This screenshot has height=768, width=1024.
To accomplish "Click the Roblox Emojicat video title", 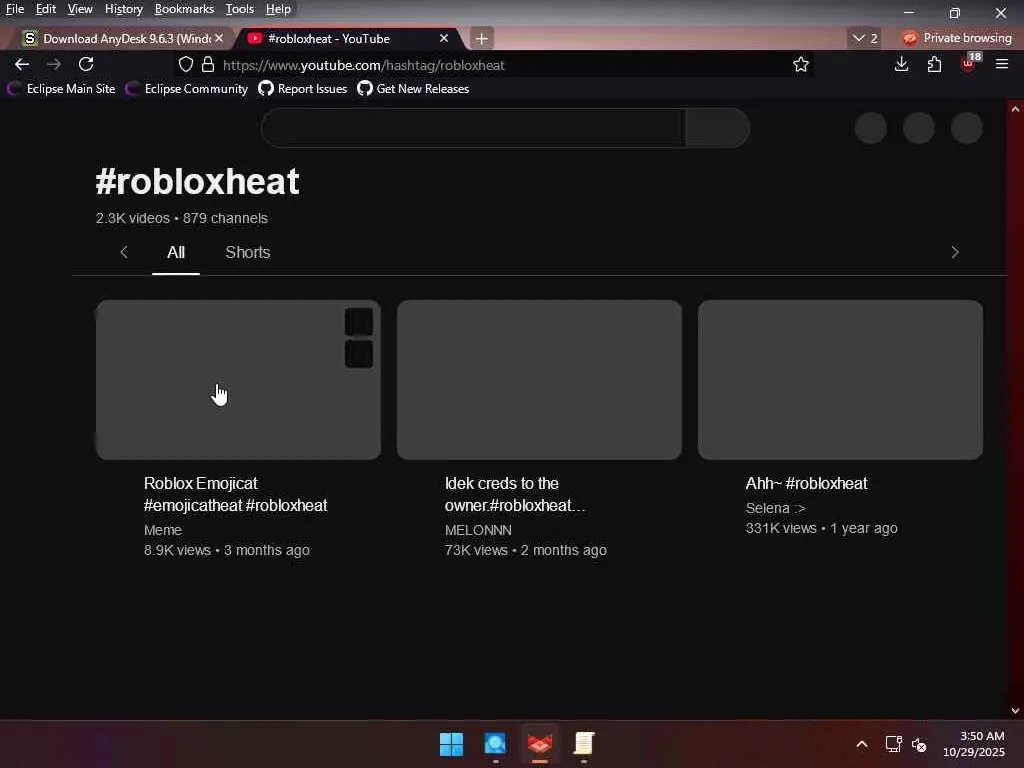I will (x=235, y=494).
